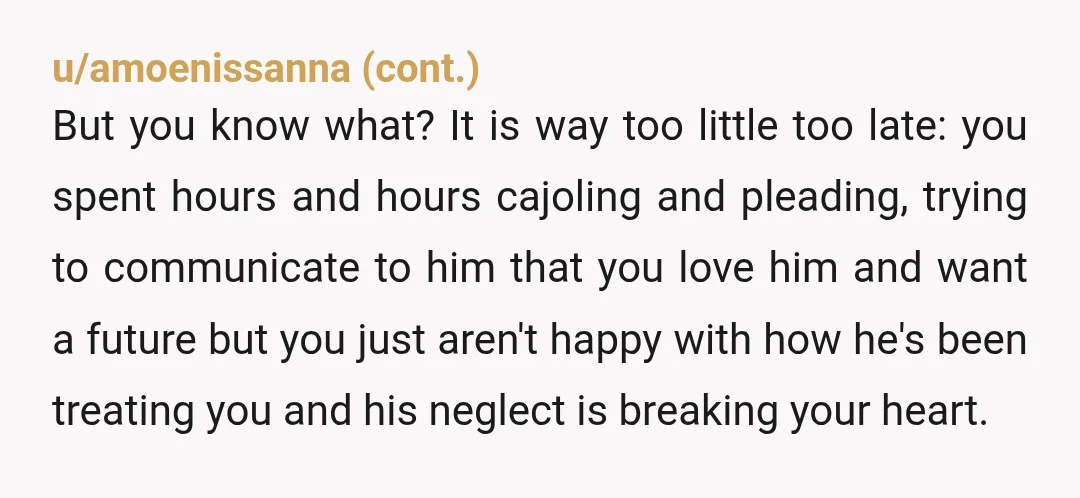Click the word 'want' ending the third line
Image resolution: width=1080 pixels, height=498 pixels.
tap(982, 269)
